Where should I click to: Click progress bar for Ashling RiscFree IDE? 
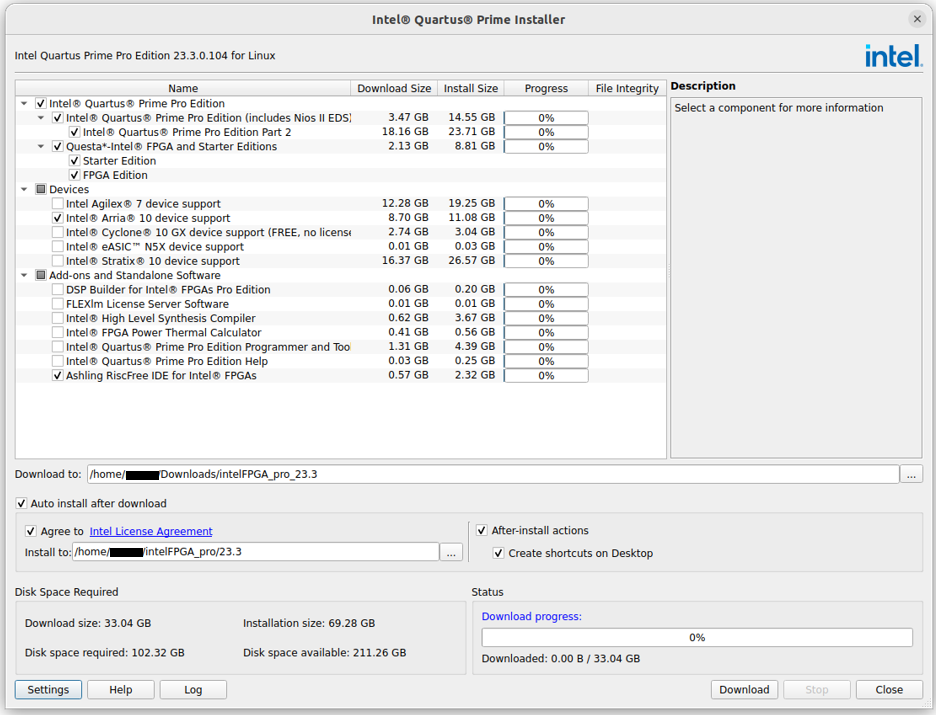click(x=546, y=375)
